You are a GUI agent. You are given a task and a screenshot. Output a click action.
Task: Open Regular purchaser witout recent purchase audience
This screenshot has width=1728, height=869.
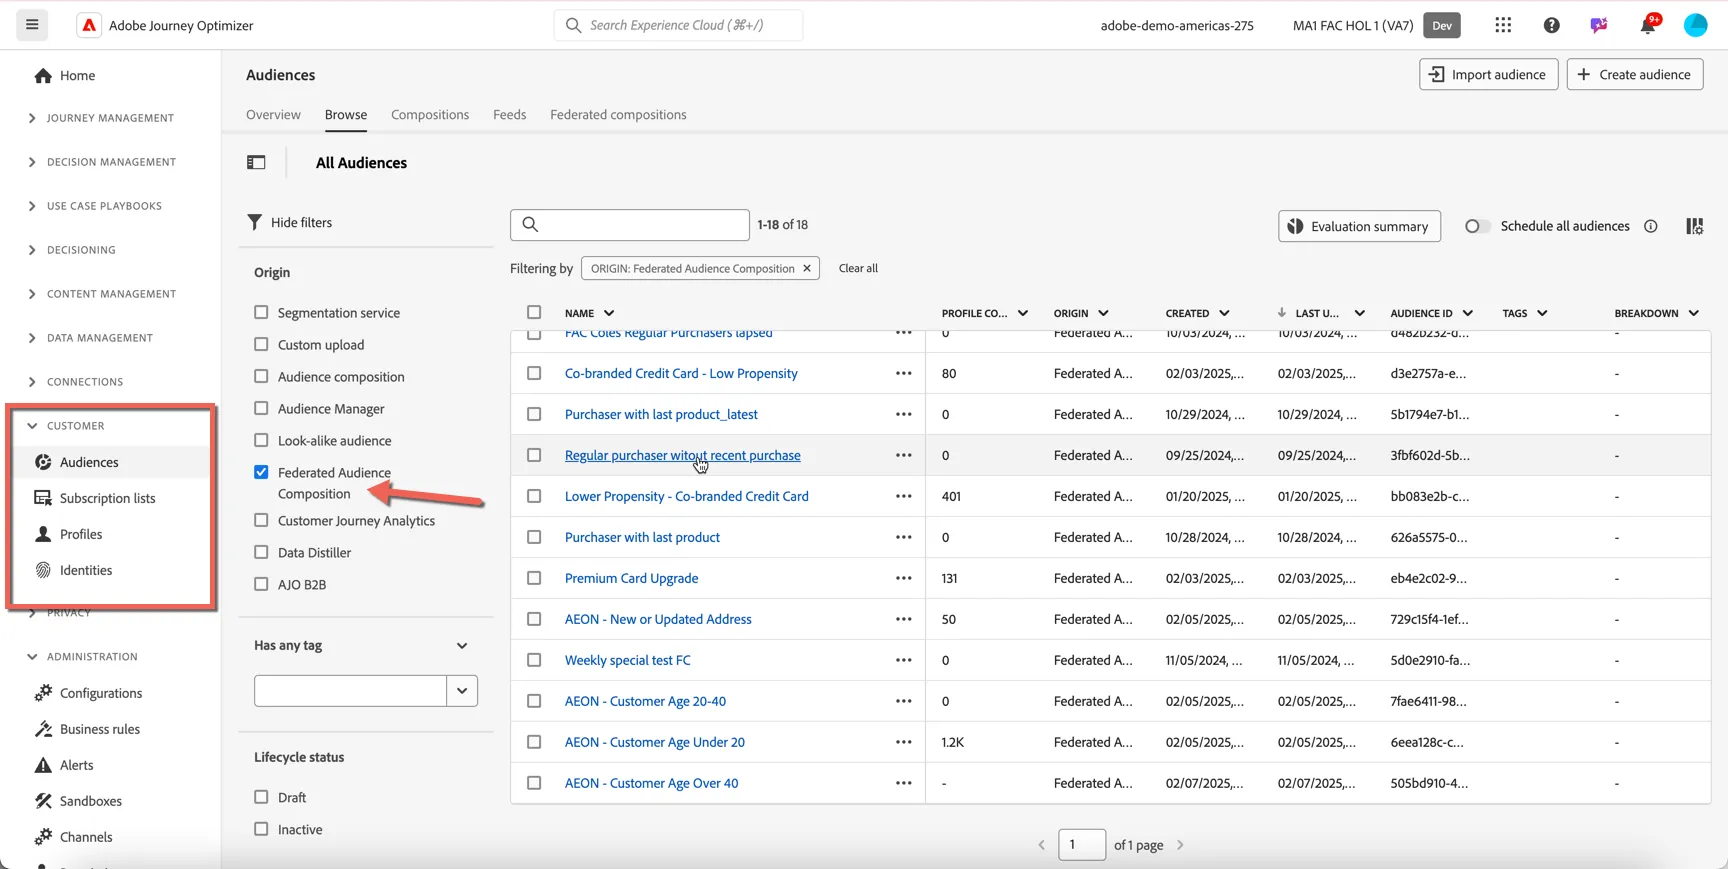[x=683, y=455]
